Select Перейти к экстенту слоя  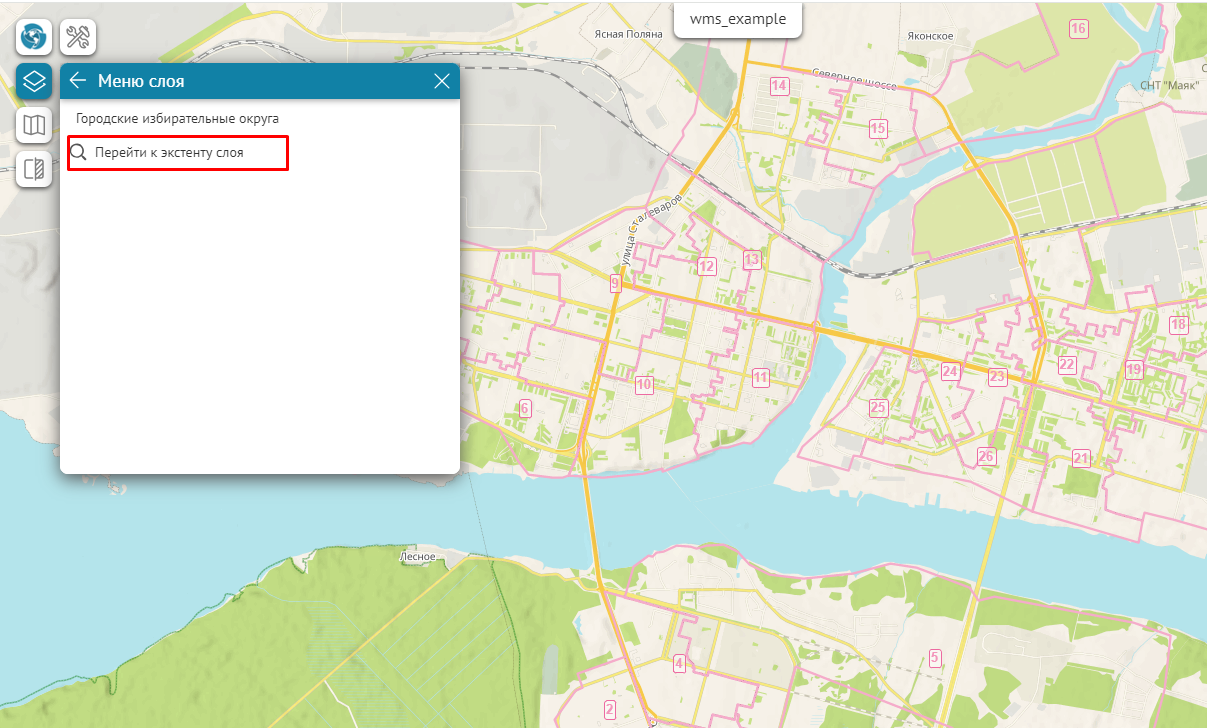[169, 153]
